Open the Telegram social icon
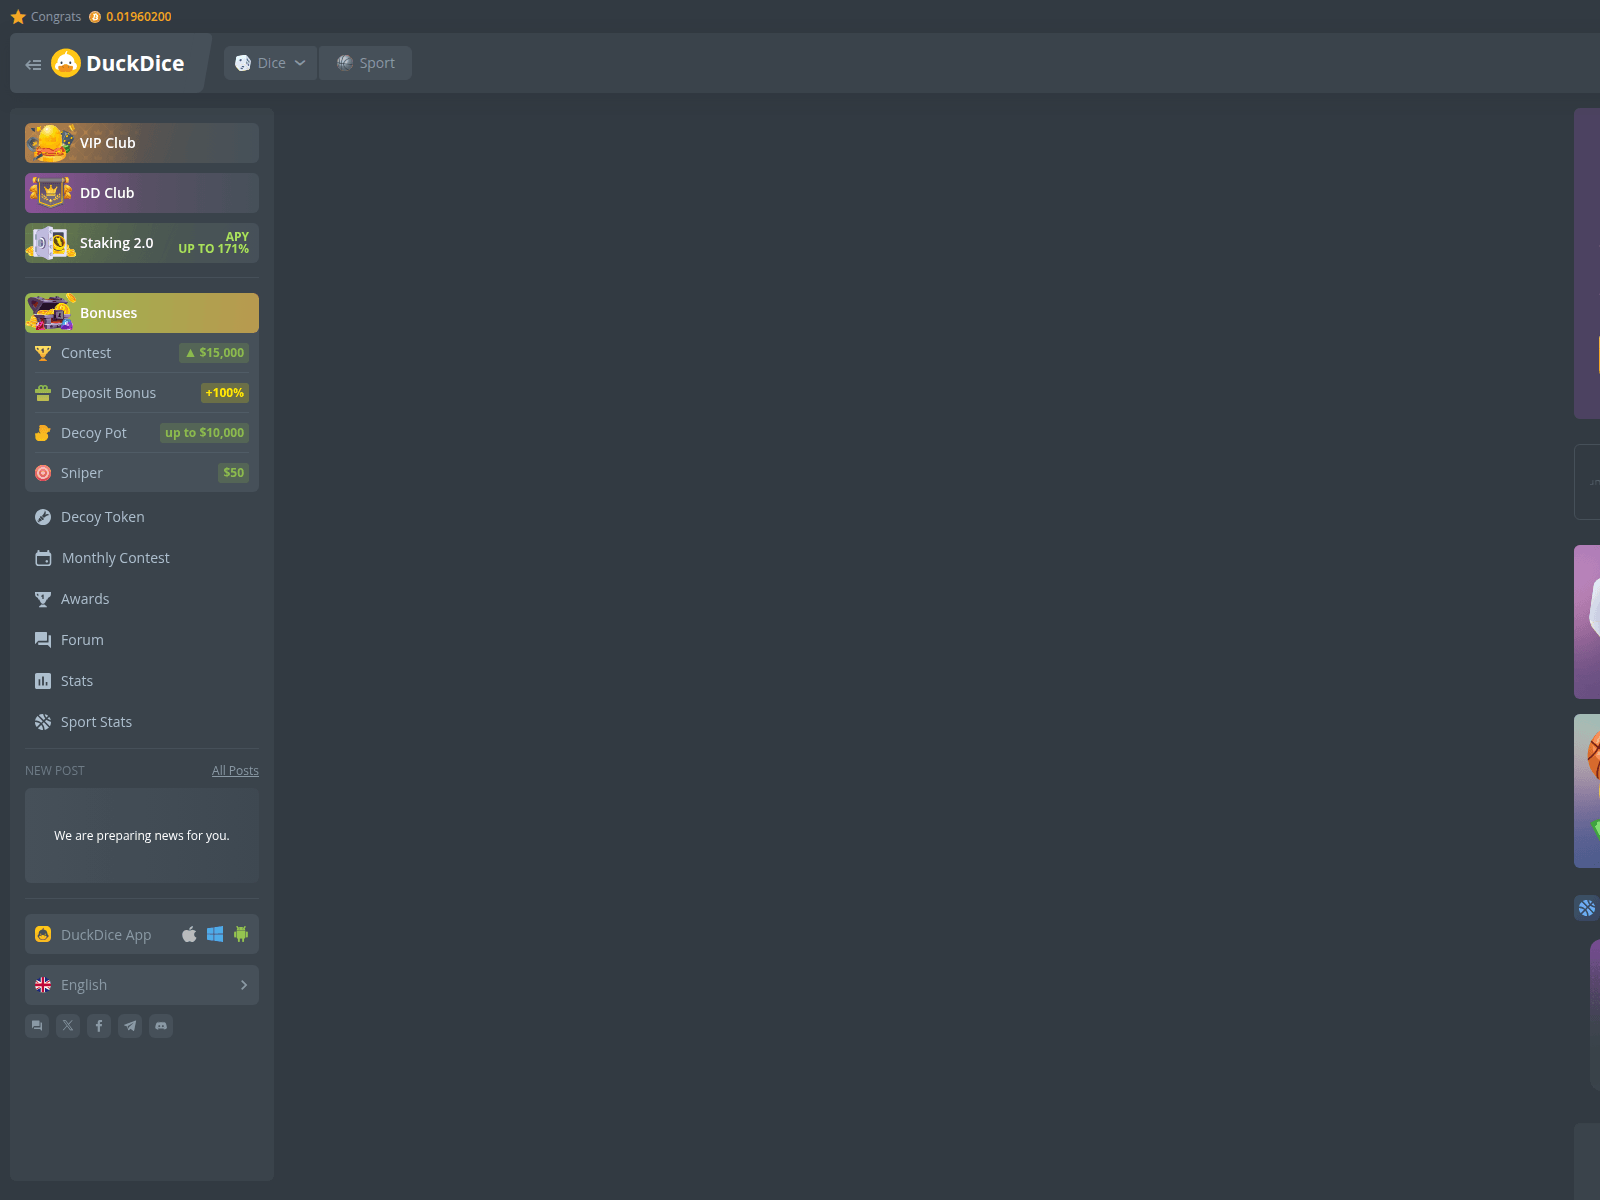This screenshot has height=1200, width=1600. (130, 1026)
